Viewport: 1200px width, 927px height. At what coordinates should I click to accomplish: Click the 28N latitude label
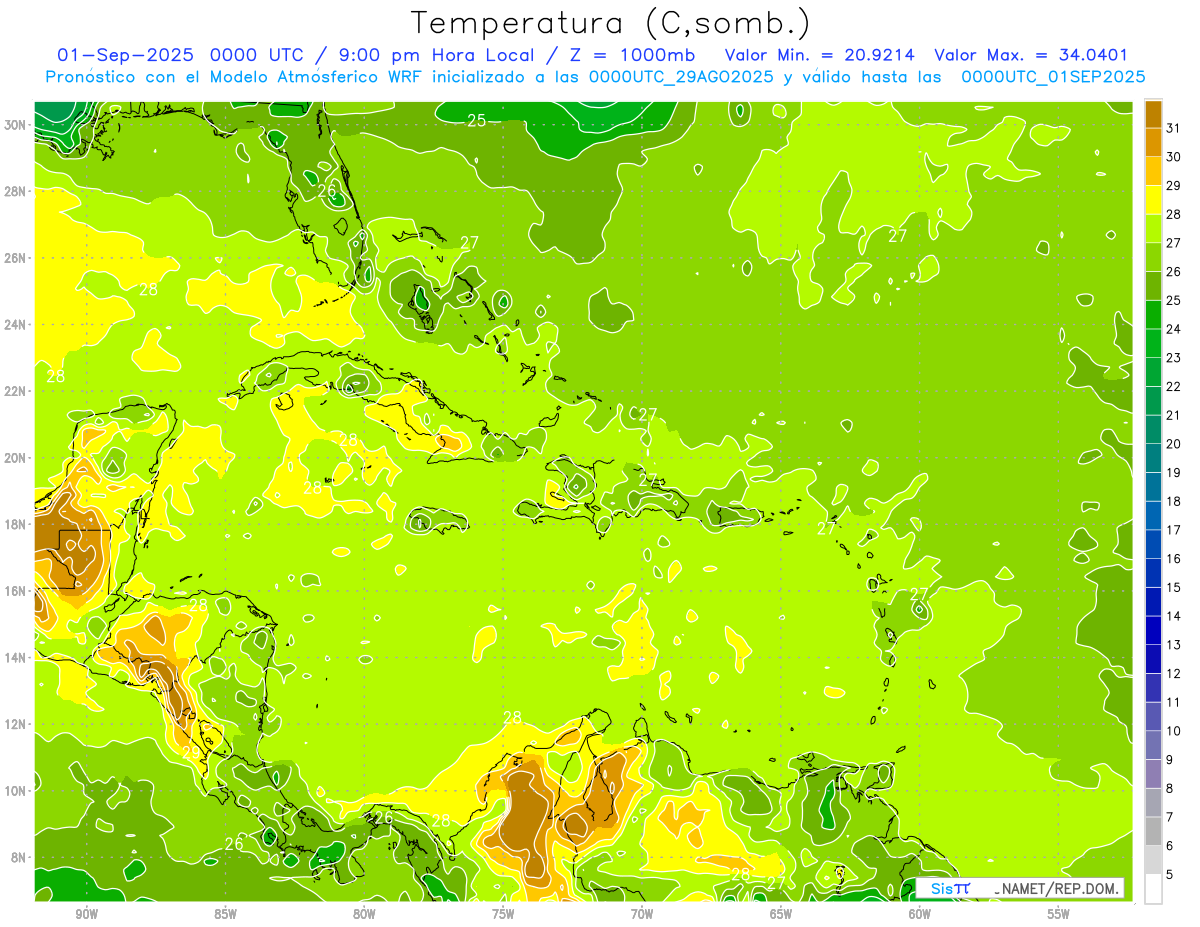click(15, 191)
